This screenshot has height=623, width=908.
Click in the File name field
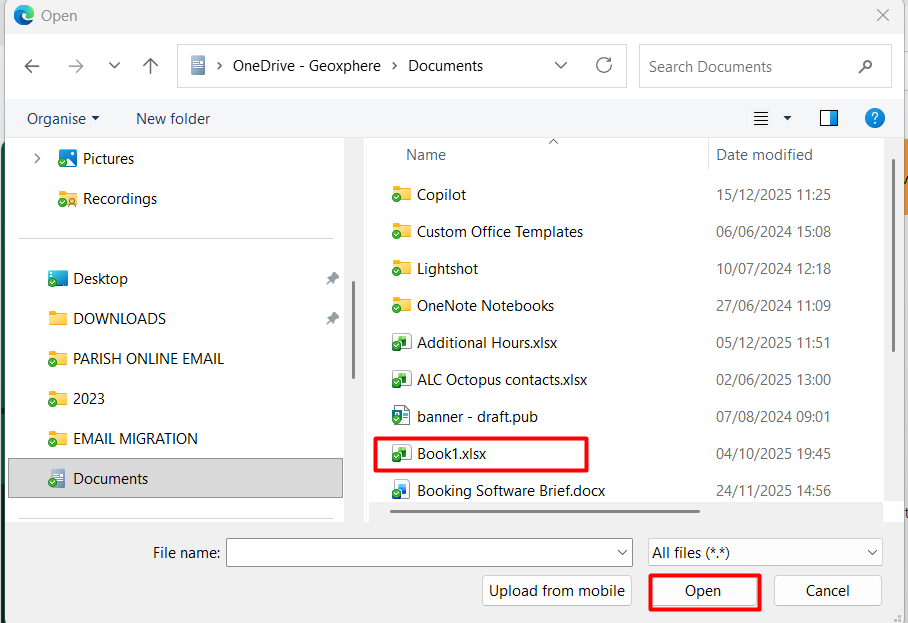coord(420,552)
